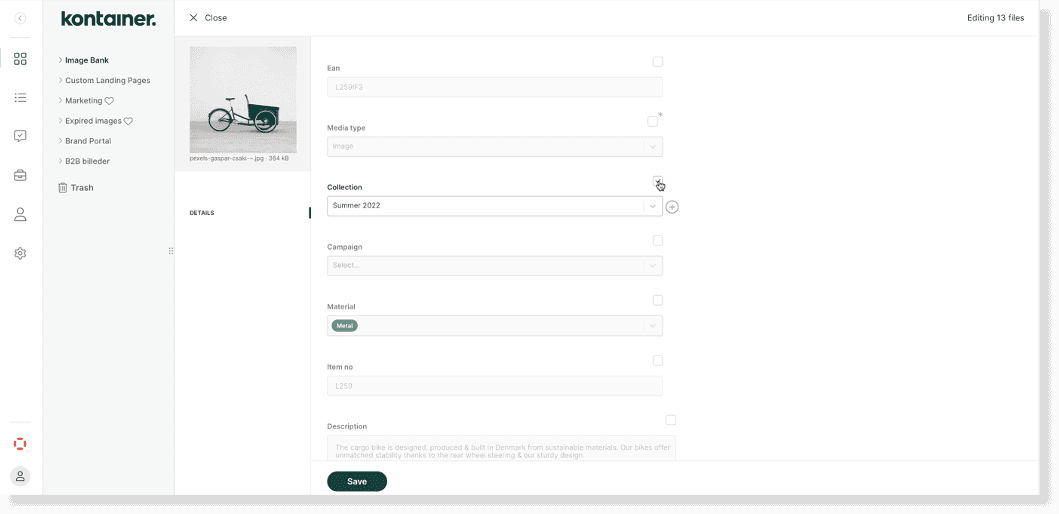Click the Save button

tap(357, 482)
